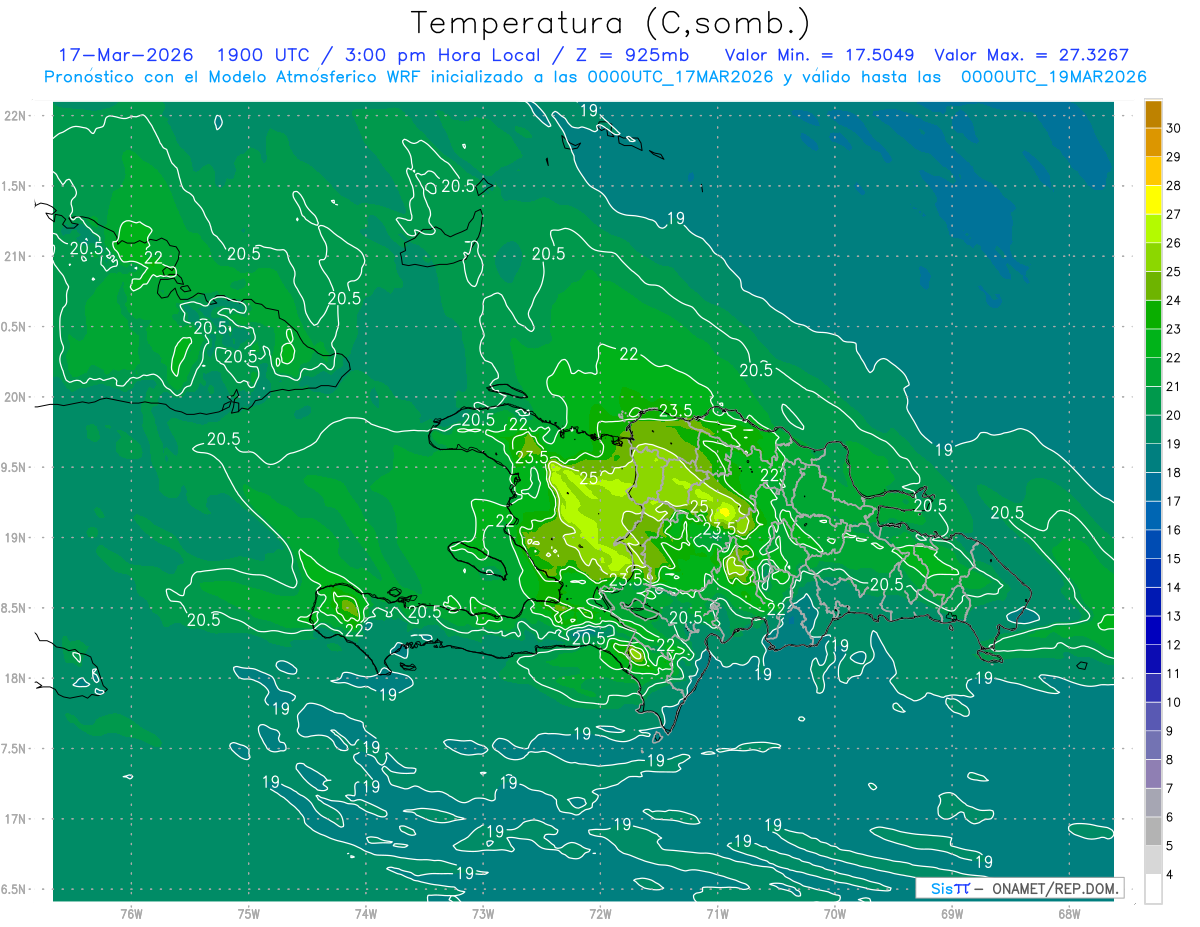This screenshot has height=927, width=1200.
Task: Select the pressure level text 'Z = 925mb'
Action: pyautogui.click(x=632, y=55)
